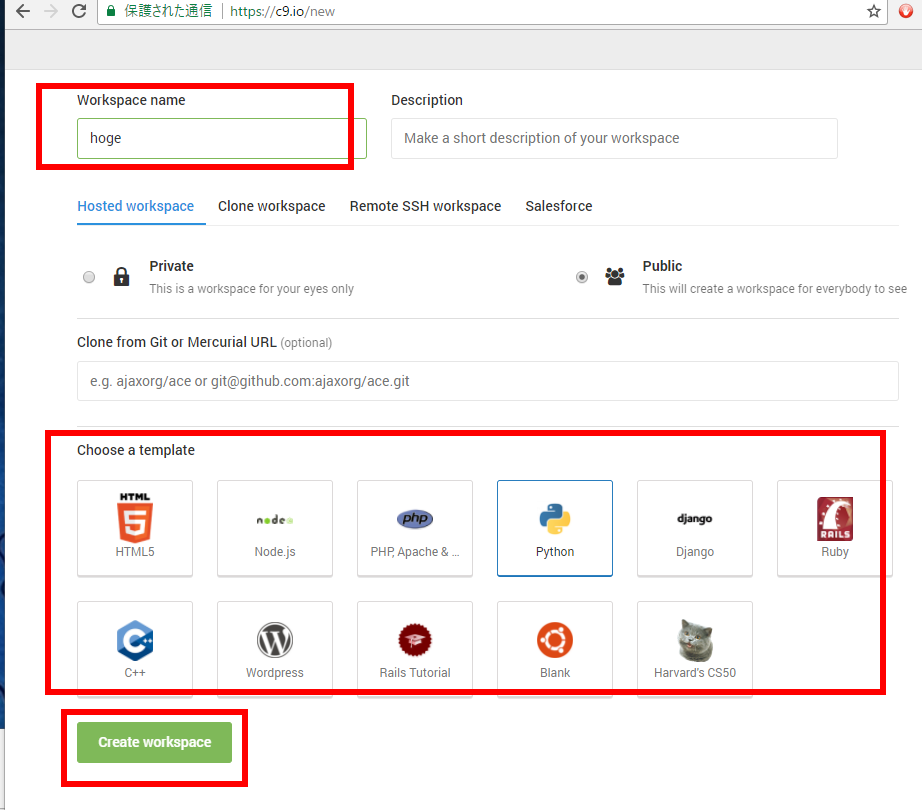922x810 pixels.
Task: Select the Harvard's CS50 template
Action: point(694,649)
